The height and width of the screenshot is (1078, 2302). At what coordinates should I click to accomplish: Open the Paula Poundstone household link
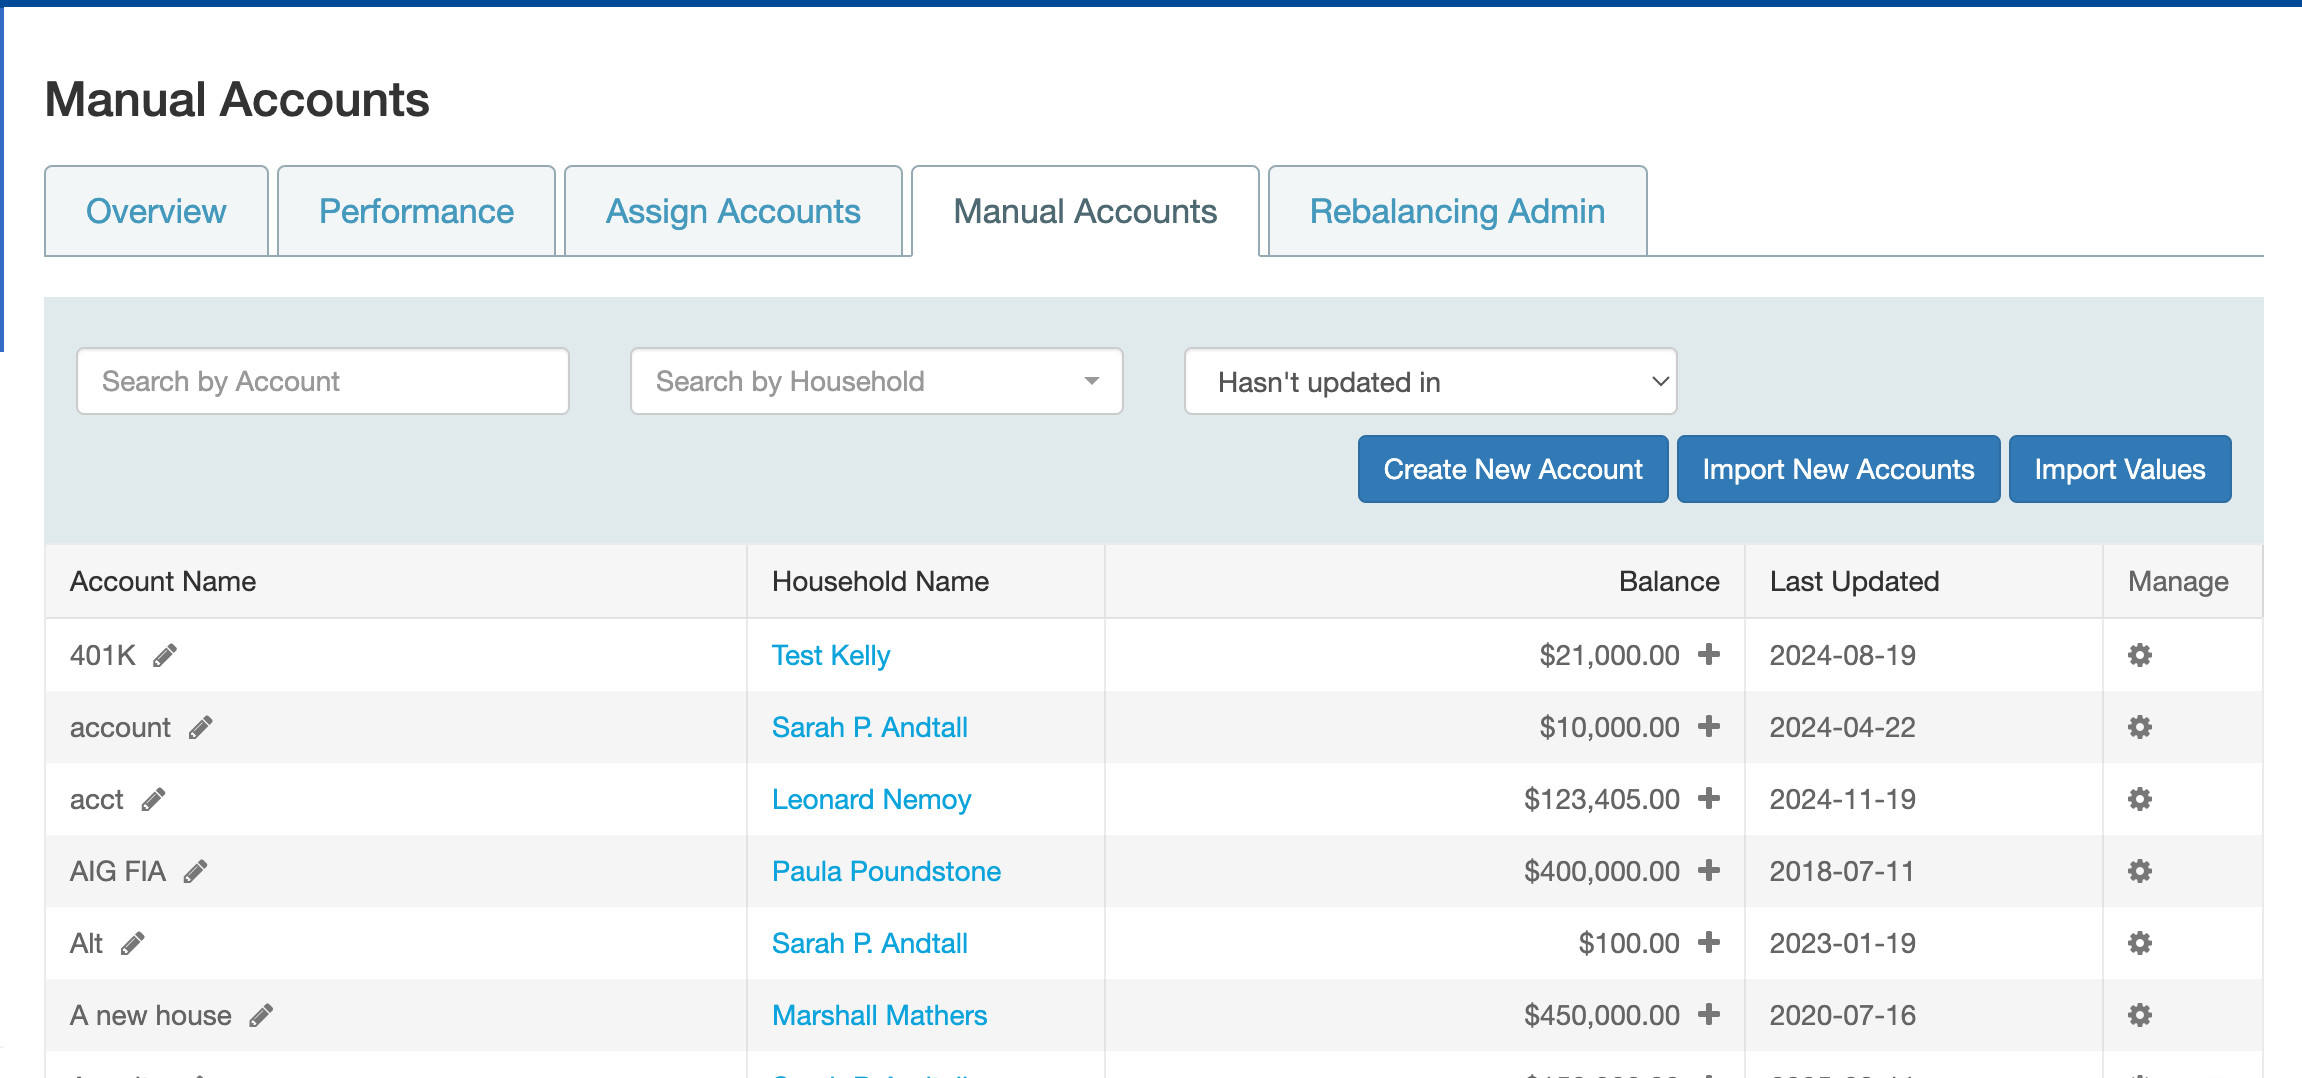point(886,871)
